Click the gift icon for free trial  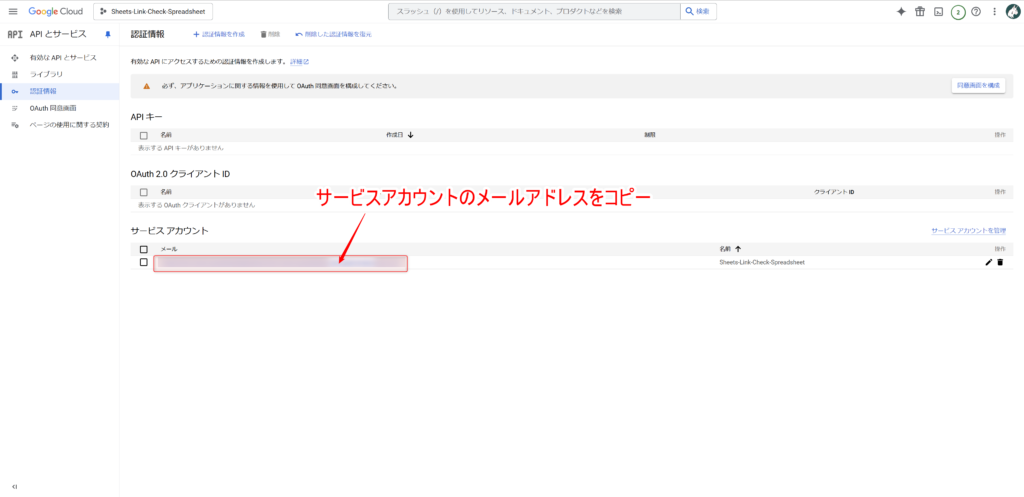pyautogui.click(x=920, y=11)
